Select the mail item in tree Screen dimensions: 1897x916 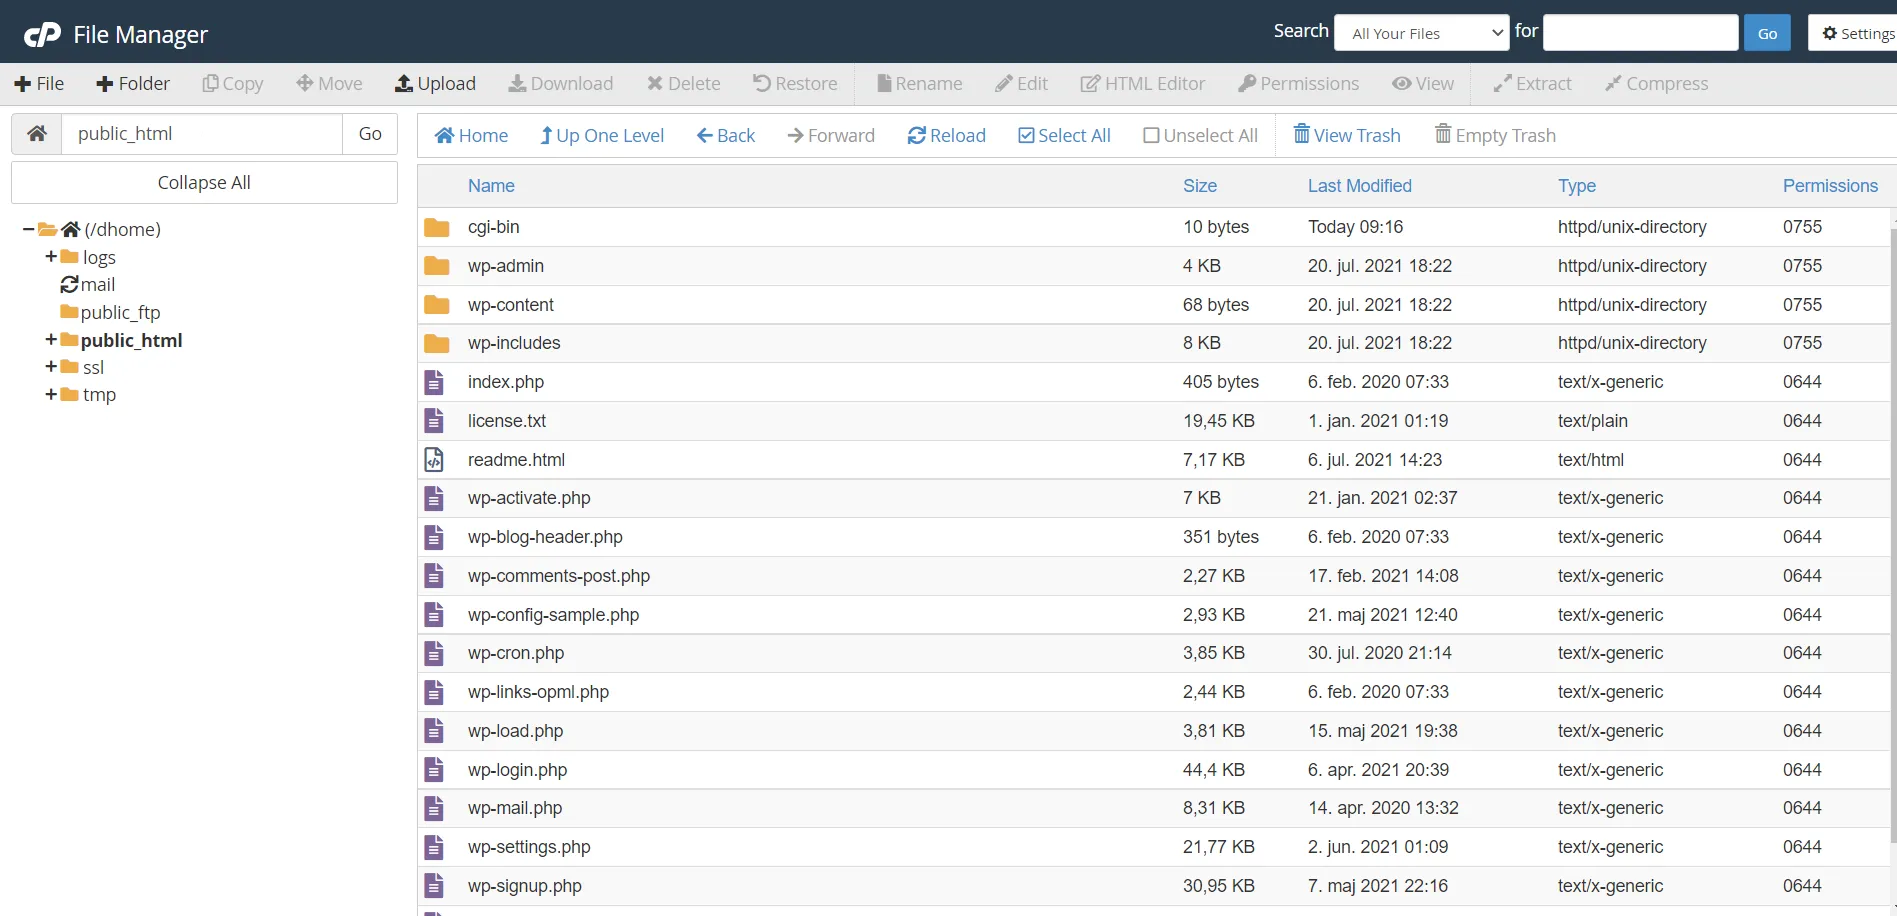click(x=88, y=285)
